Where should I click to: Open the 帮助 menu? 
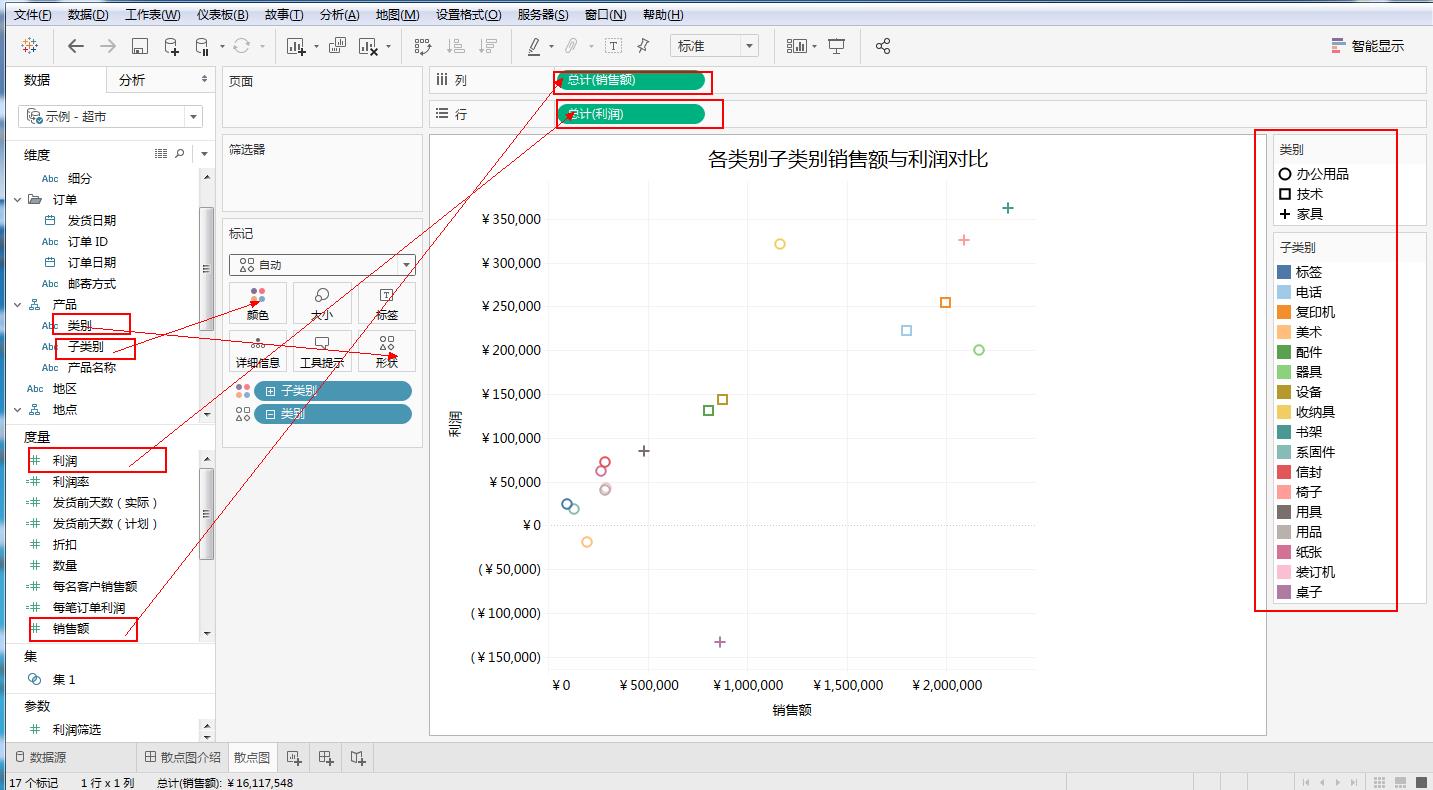click(663, 15)
